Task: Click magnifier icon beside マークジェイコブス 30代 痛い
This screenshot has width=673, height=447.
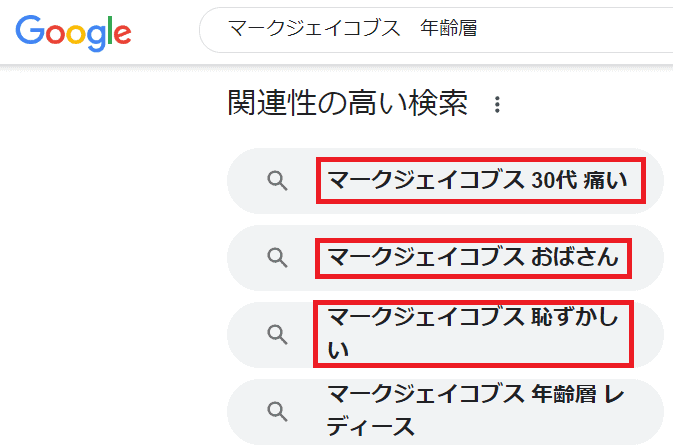Action: (277, 181)
